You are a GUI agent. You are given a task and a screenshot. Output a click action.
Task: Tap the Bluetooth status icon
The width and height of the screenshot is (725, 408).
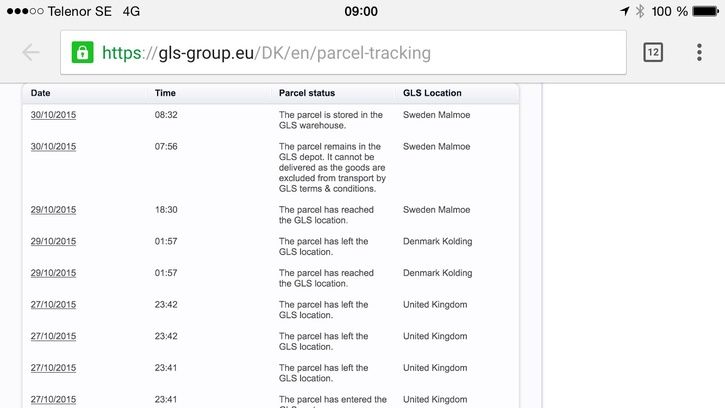click(640, 11)
